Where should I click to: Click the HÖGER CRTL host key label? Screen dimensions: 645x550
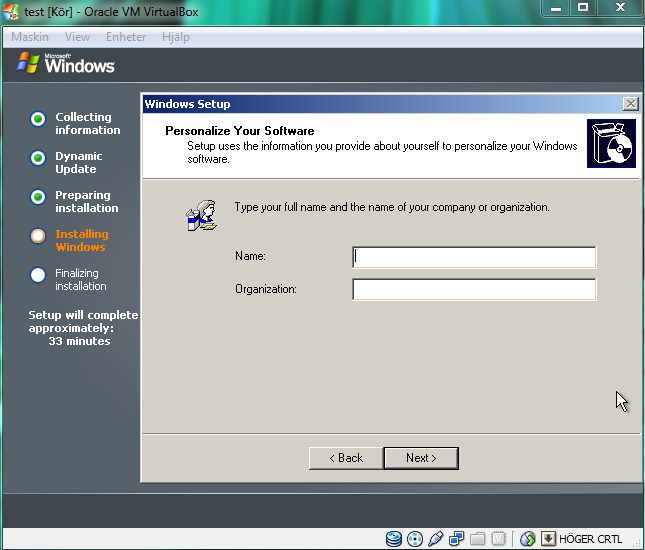(x=590, y=539)
